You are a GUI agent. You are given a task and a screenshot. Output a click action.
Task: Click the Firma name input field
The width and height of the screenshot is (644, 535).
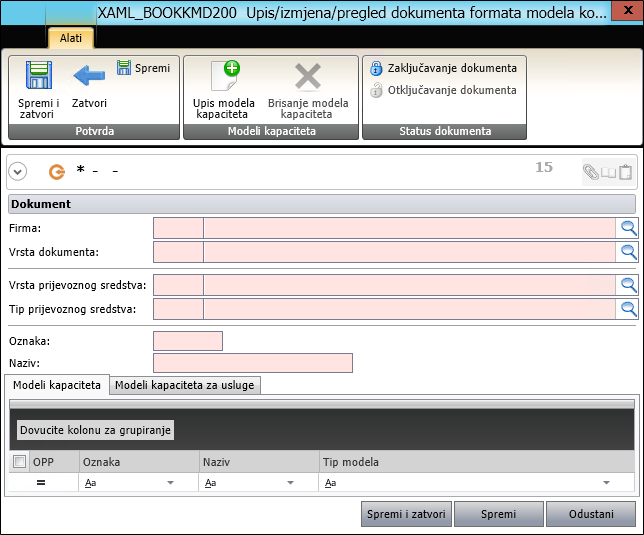point(410,228)
